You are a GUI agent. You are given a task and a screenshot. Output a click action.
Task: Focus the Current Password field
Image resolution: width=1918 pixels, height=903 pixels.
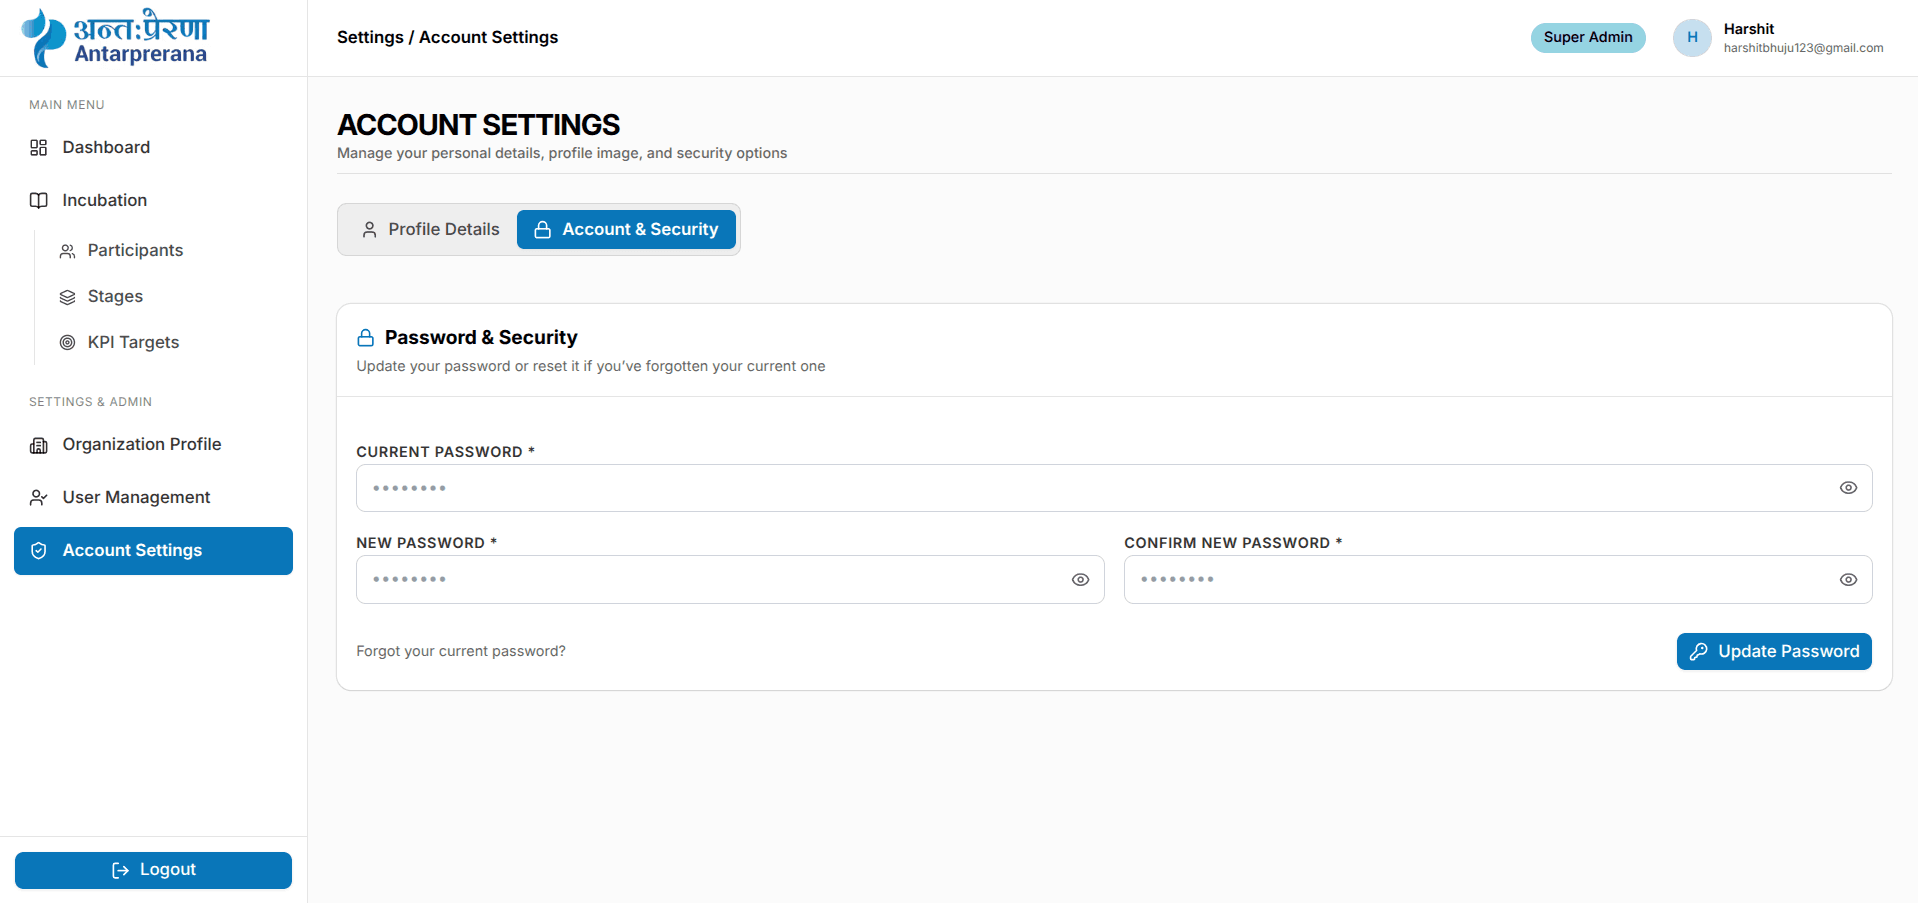pos(1114,488)
